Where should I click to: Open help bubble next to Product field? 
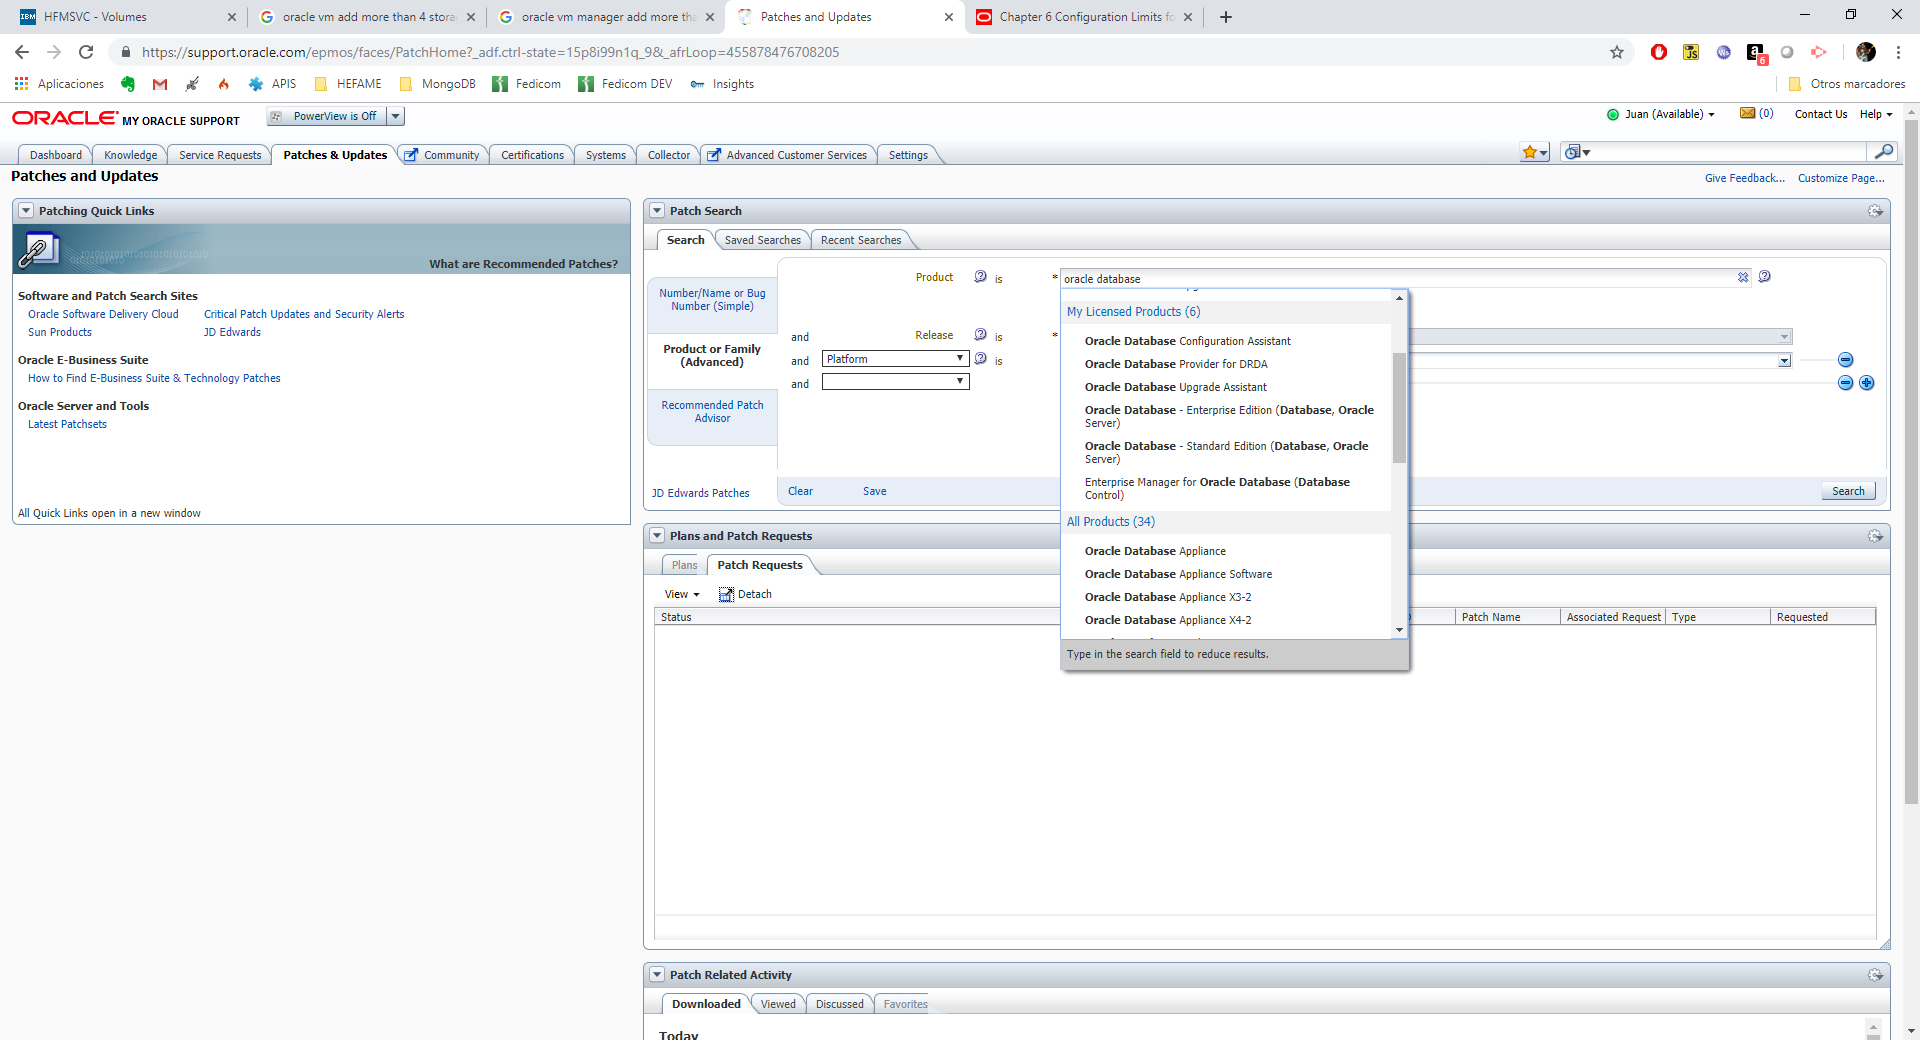[x=979, y=277]
